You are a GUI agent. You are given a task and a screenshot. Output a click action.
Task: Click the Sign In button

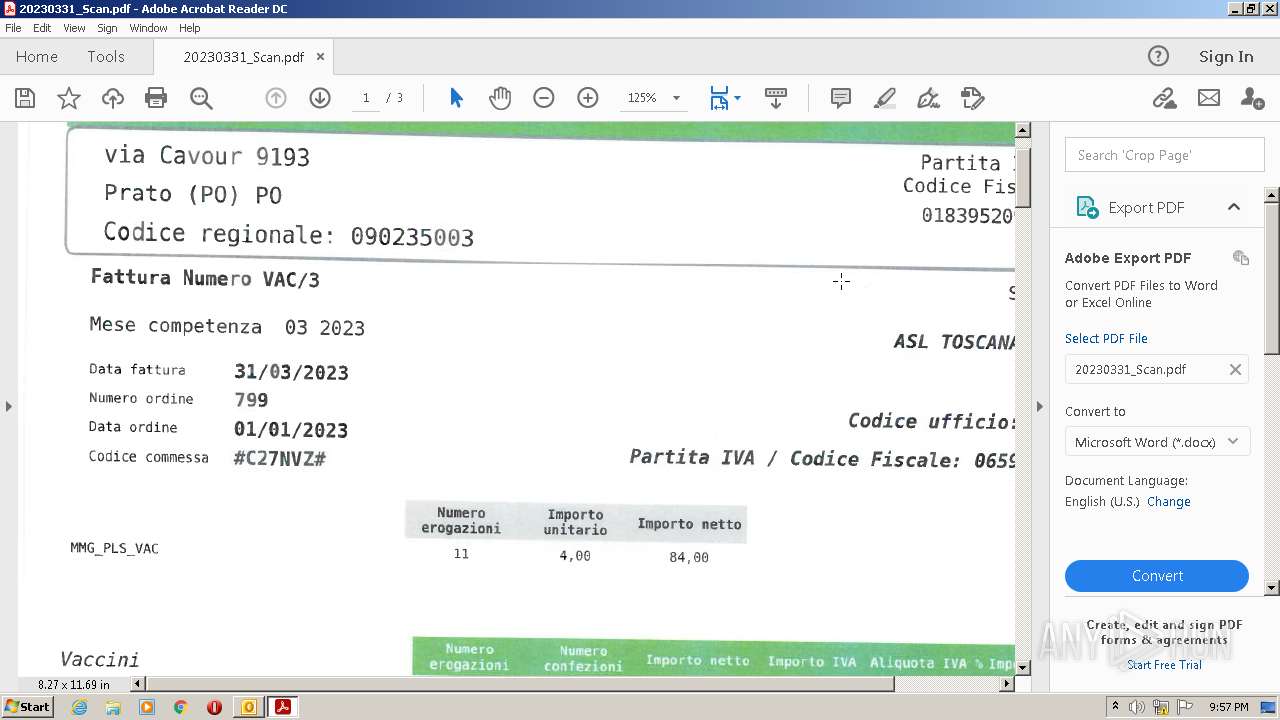click(1226, 57)
